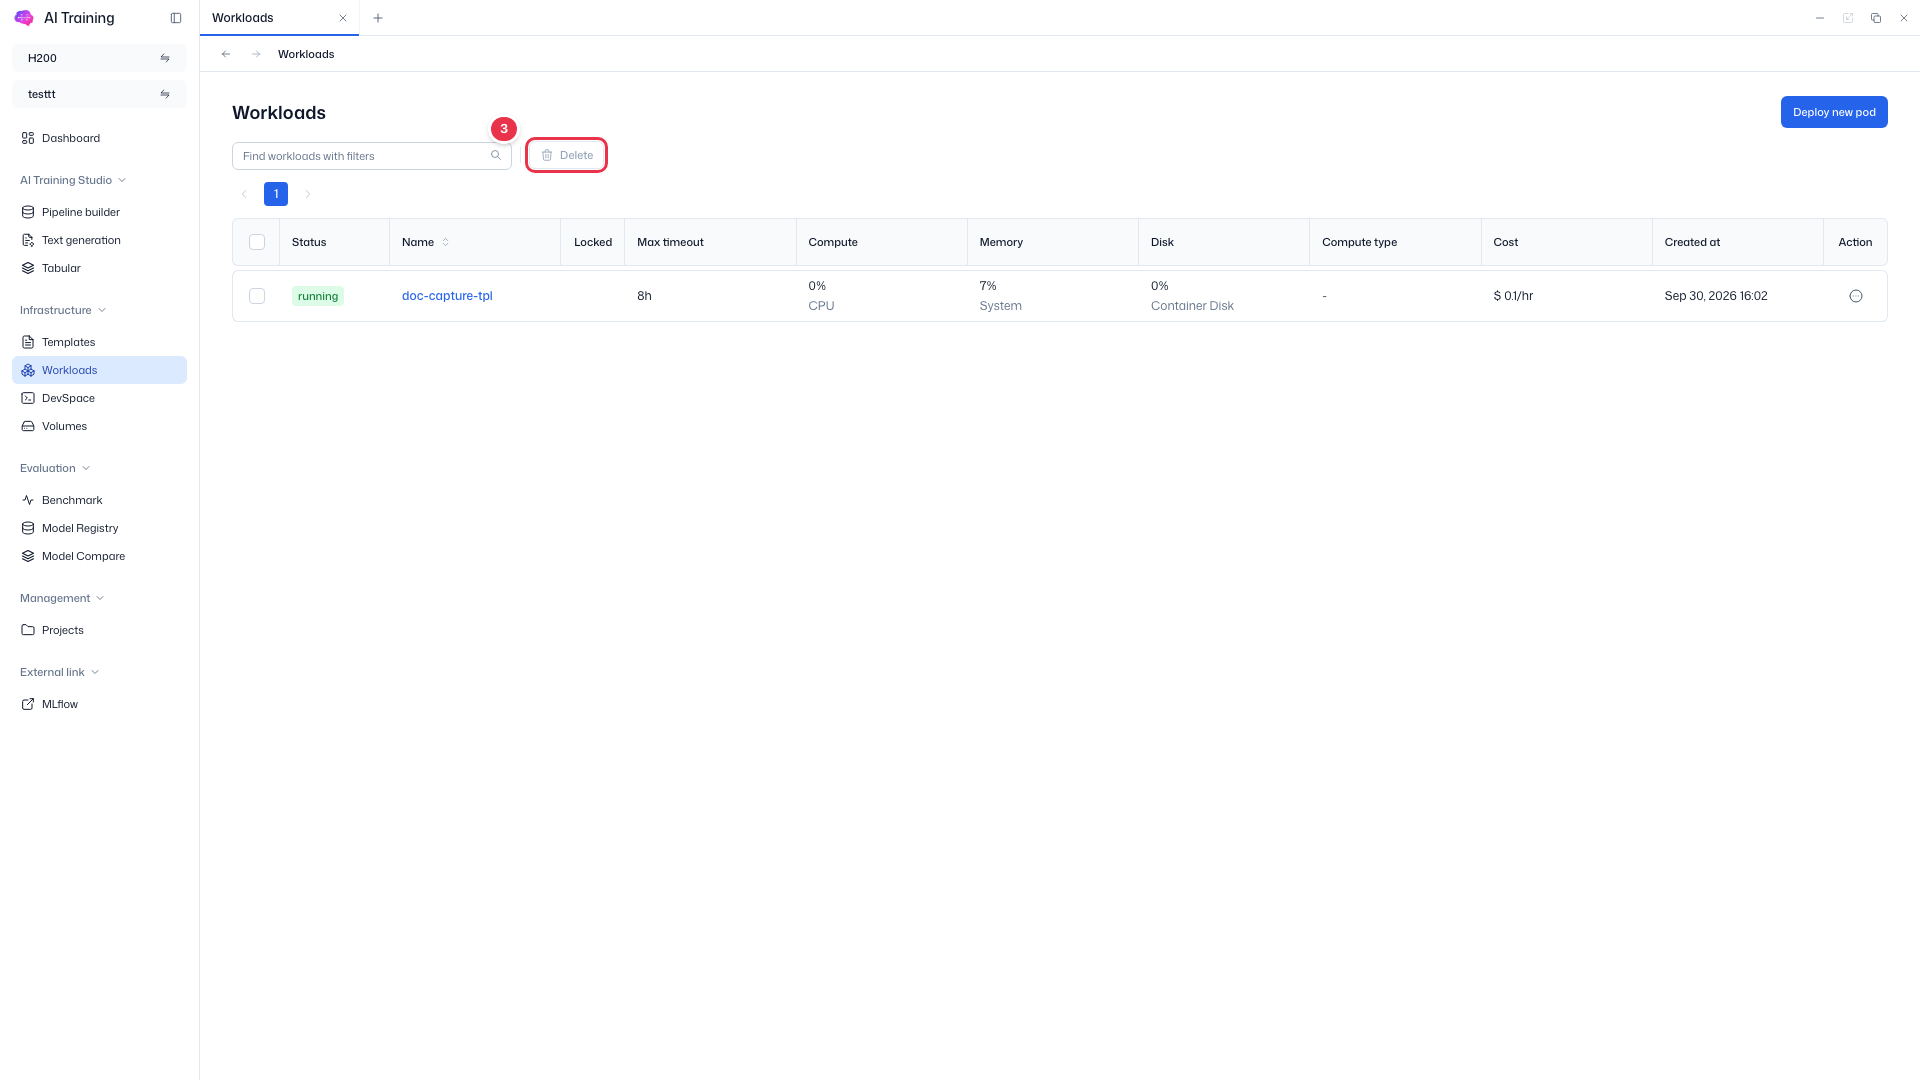Screen dimensions: 1920x1080
Task: Click the DevSpace terminal icon
Action: [x=28, y=398]
